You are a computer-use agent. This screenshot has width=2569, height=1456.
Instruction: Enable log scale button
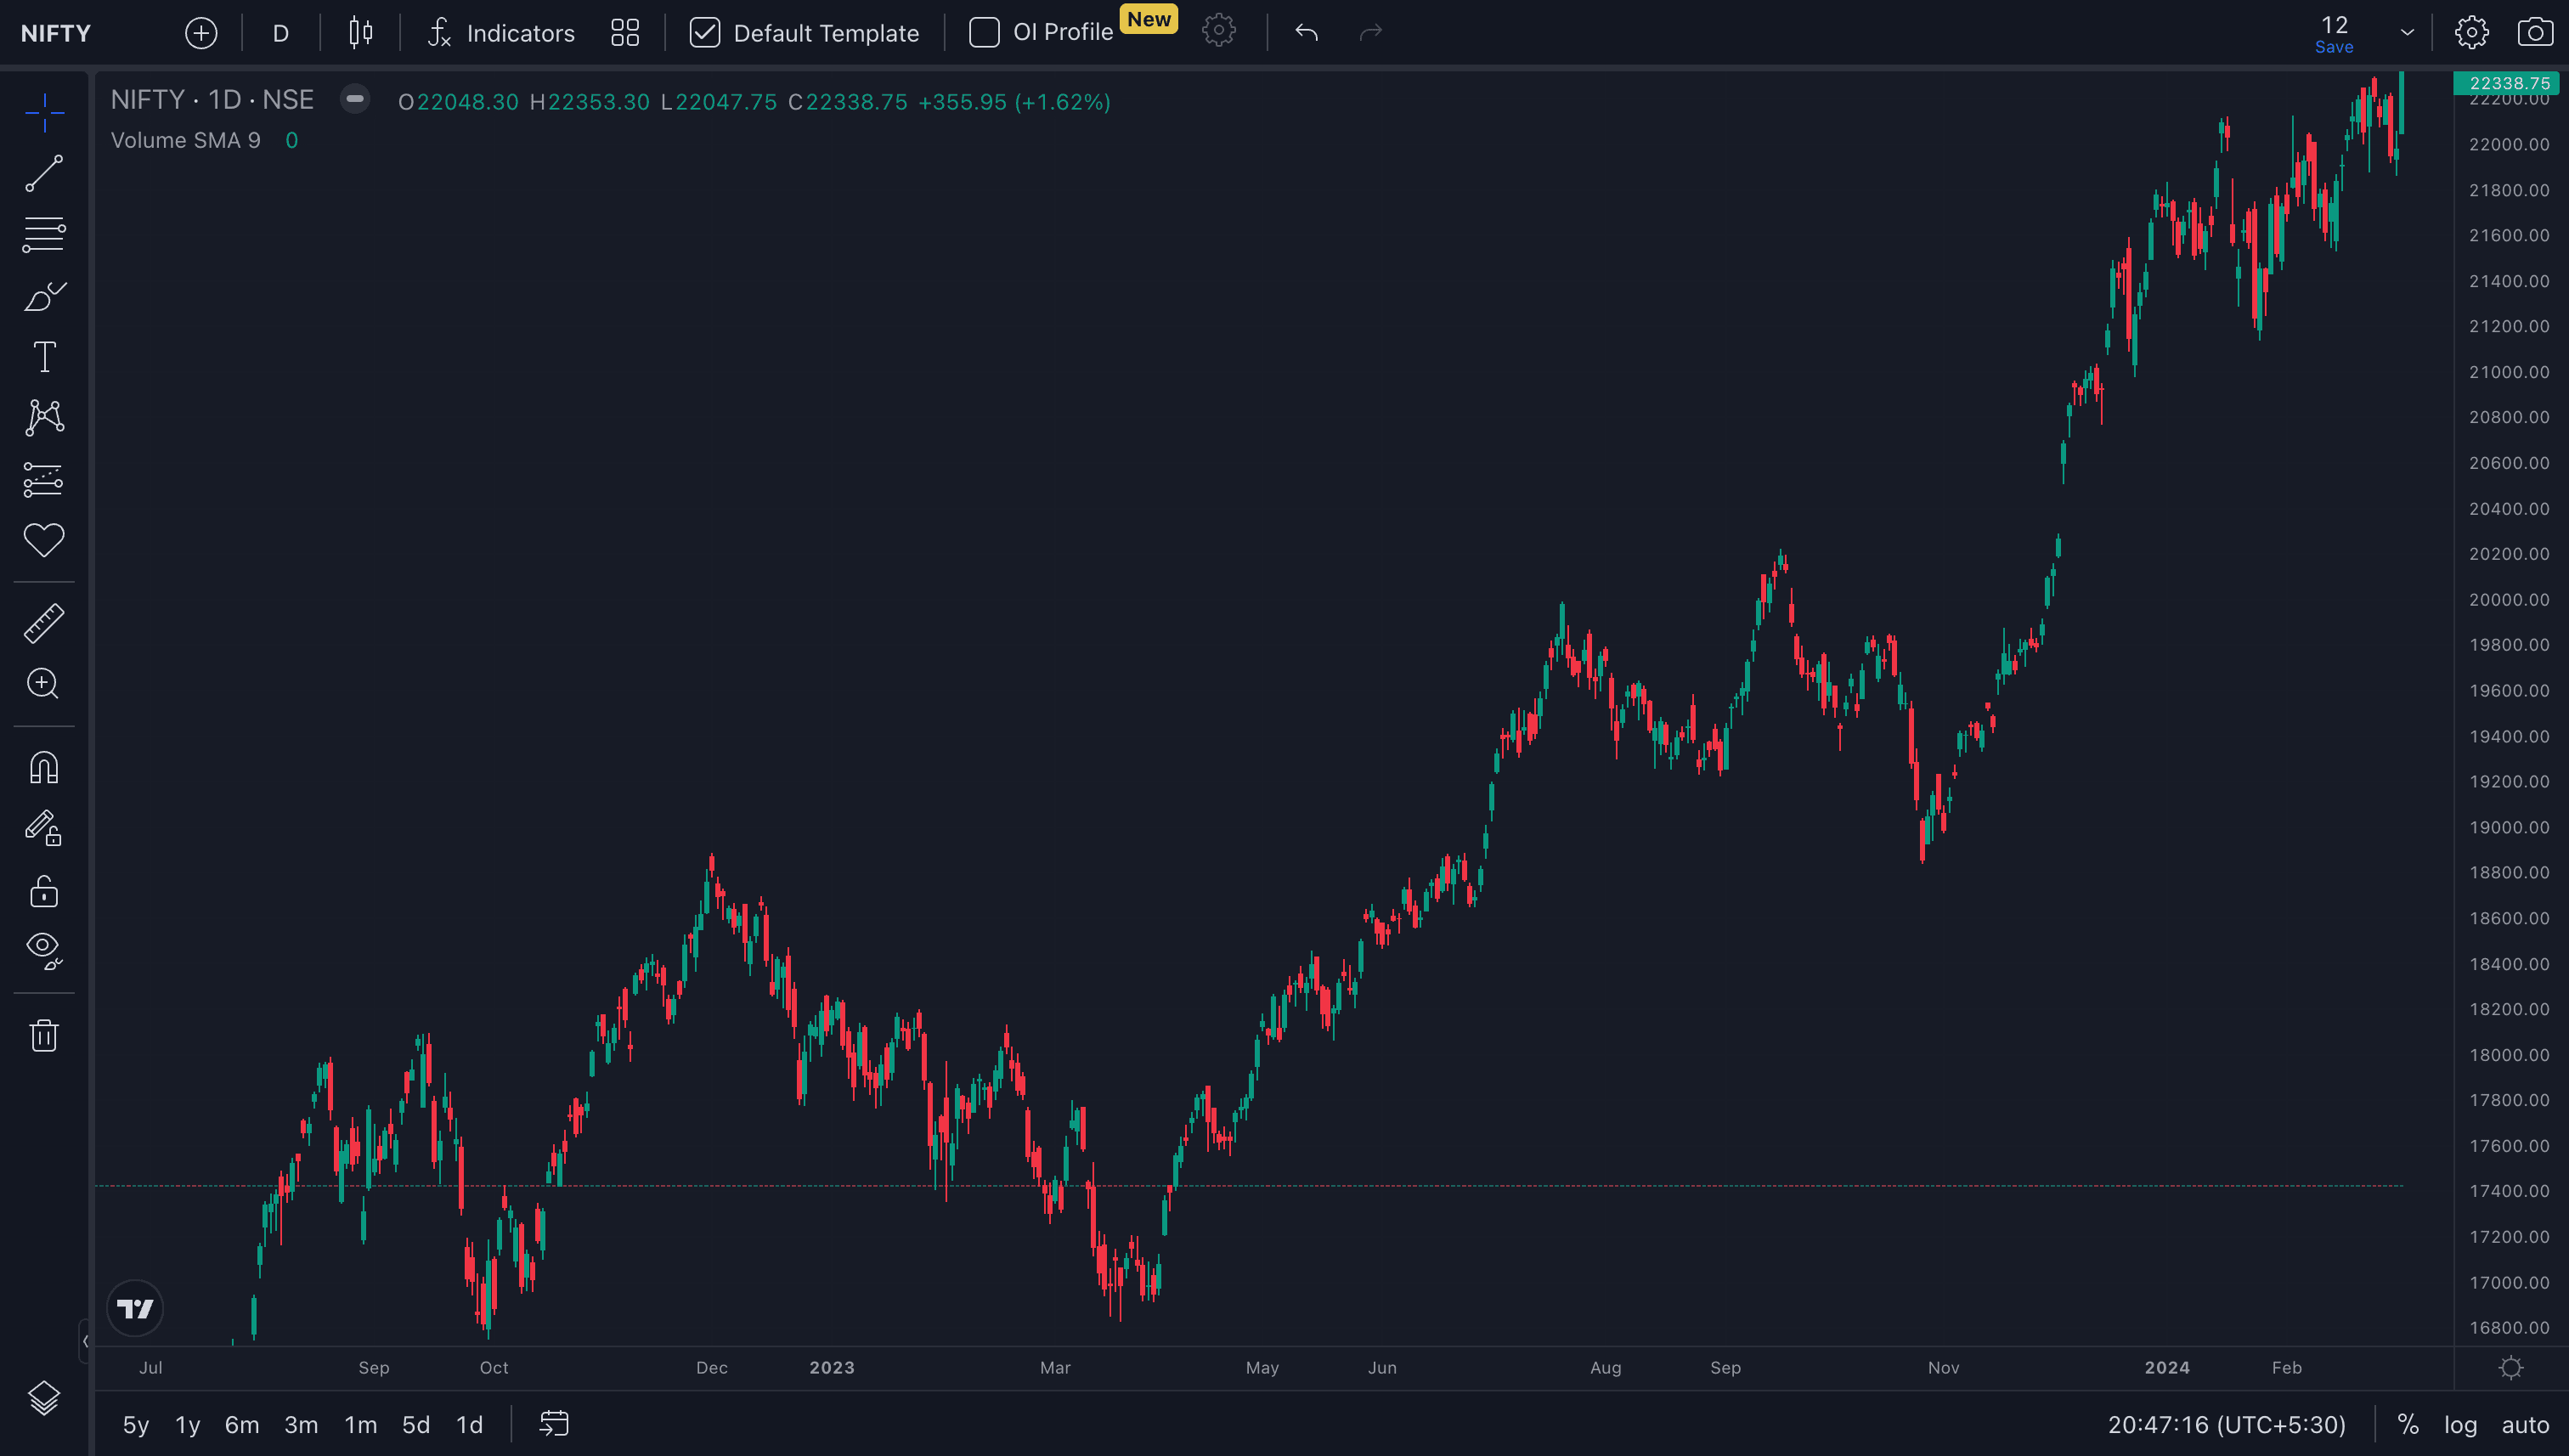2460,1424
